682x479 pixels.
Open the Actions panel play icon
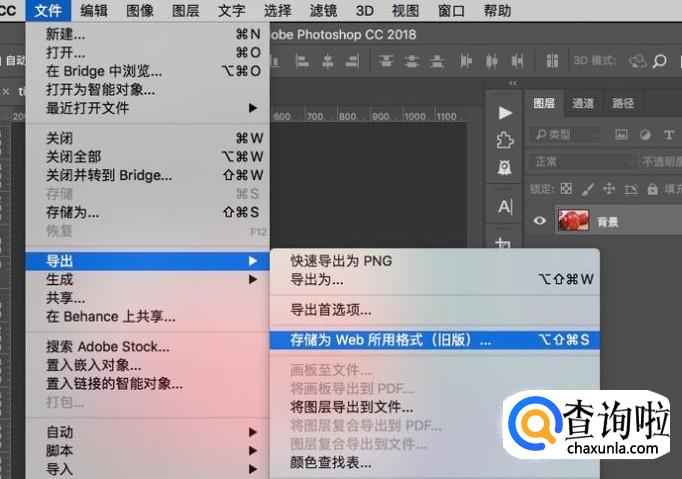pyautogui.click(x=505, y=113)
